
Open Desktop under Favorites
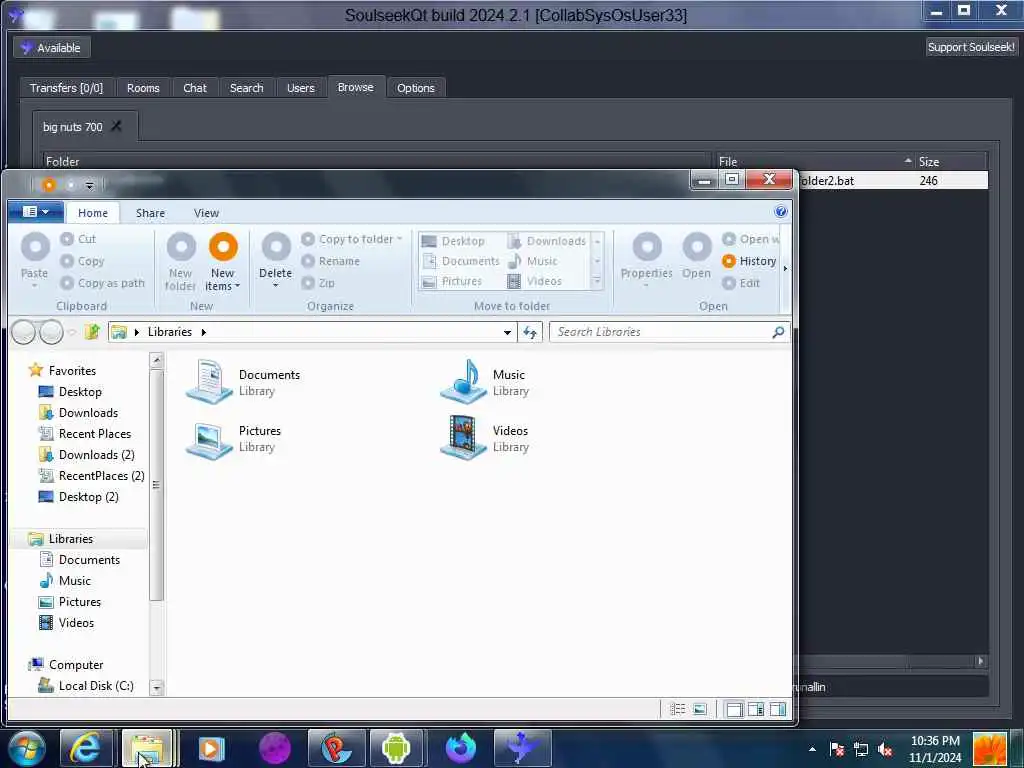tap(71, 392)
